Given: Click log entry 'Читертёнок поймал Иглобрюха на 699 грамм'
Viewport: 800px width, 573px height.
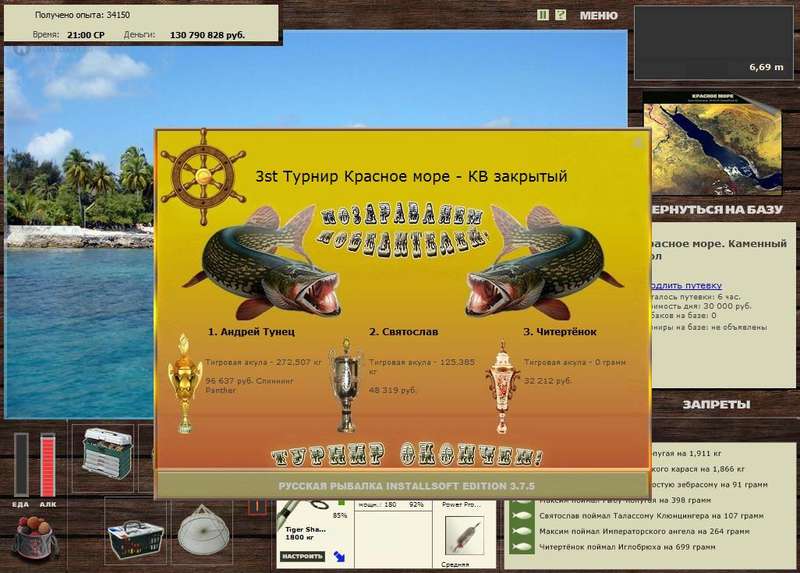Looking at the screenshot, I should tap(627, 547).
